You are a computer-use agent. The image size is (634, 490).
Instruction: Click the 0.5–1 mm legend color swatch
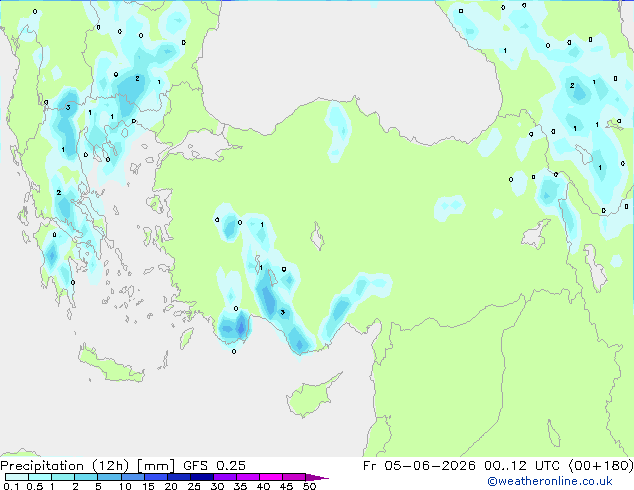coord(40,477)
